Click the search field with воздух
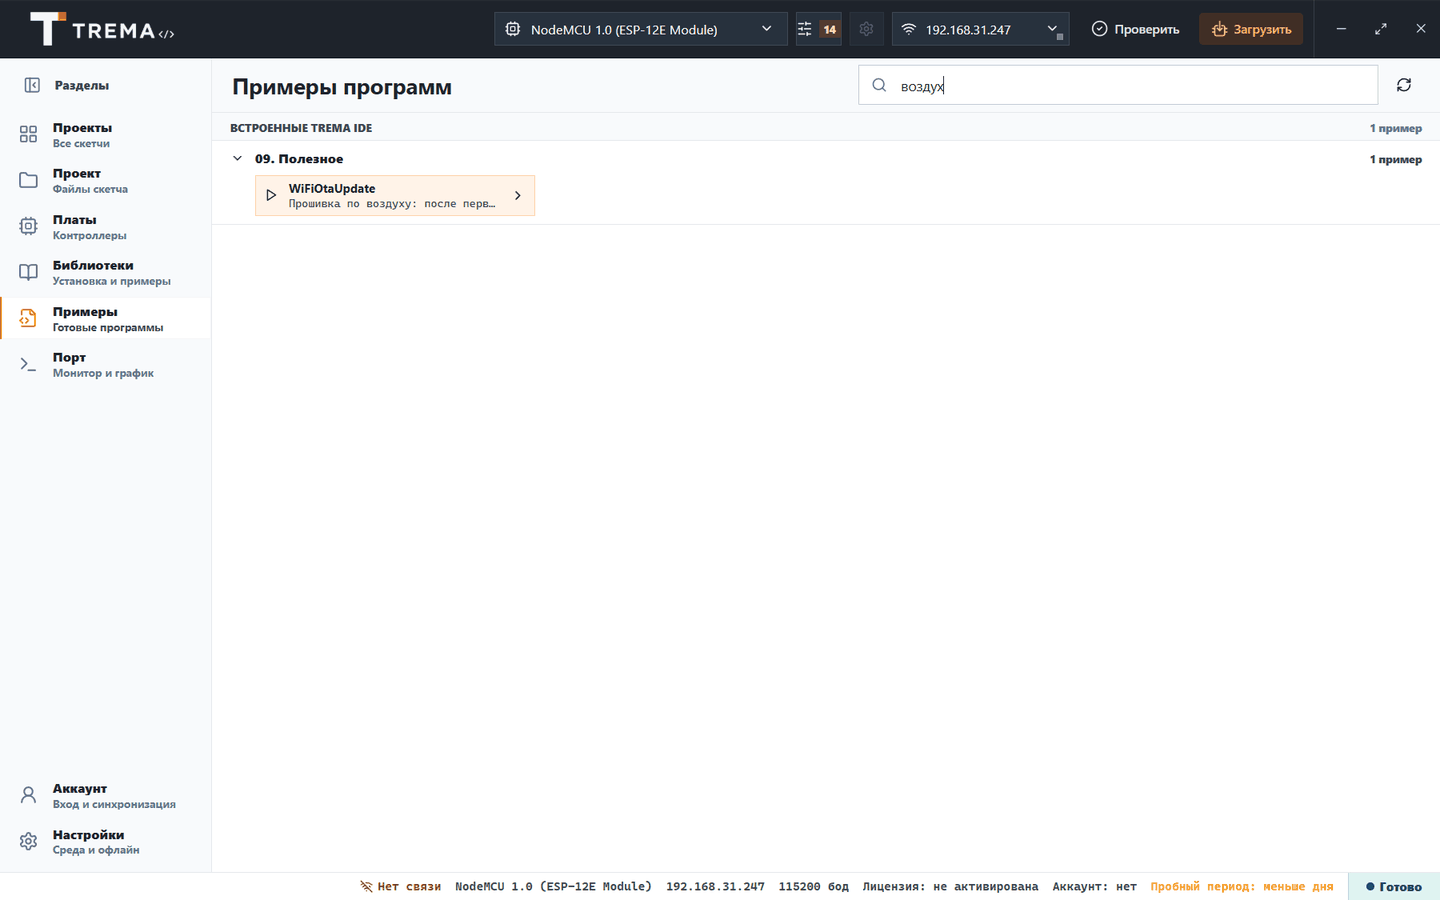The width and height of the screenshot is (1440, 900). pos(1118,85)
